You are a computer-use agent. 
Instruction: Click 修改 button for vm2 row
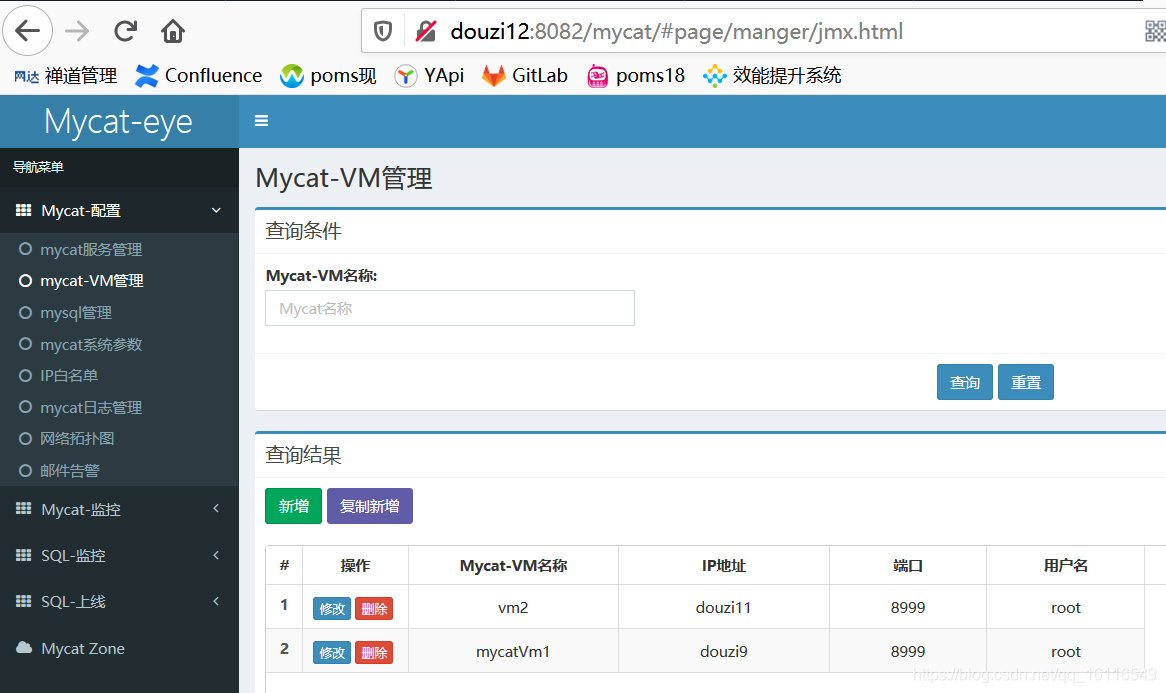point(332,609)
